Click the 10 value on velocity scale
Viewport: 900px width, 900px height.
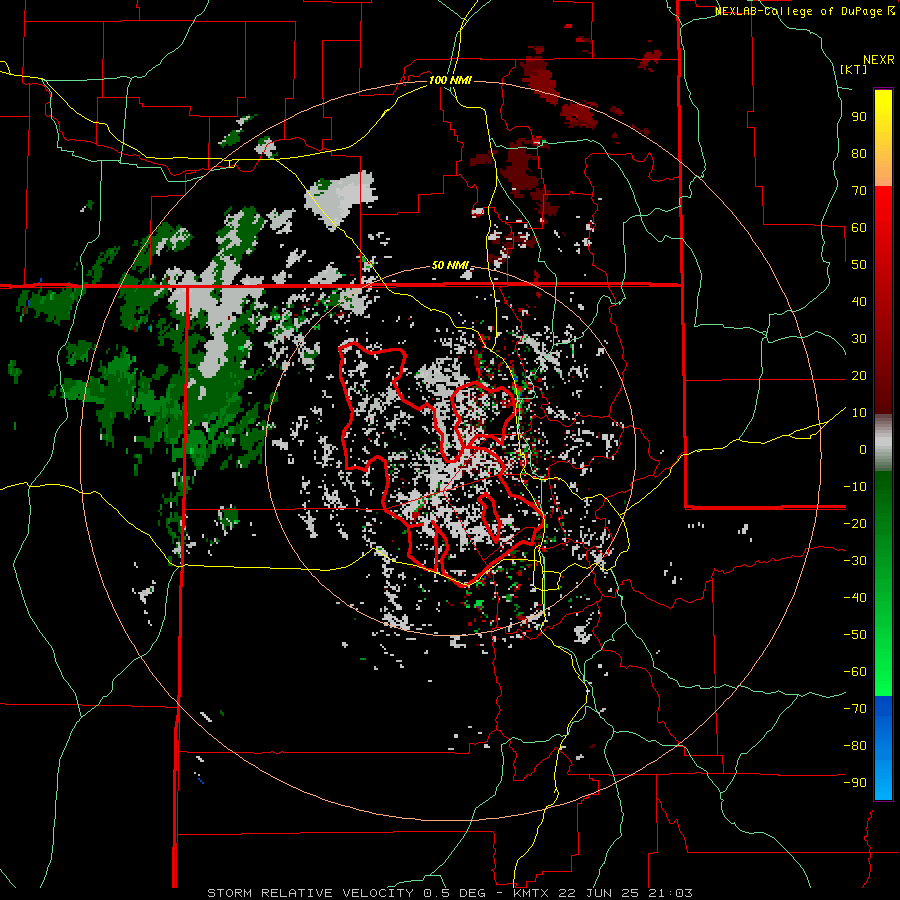859,413
